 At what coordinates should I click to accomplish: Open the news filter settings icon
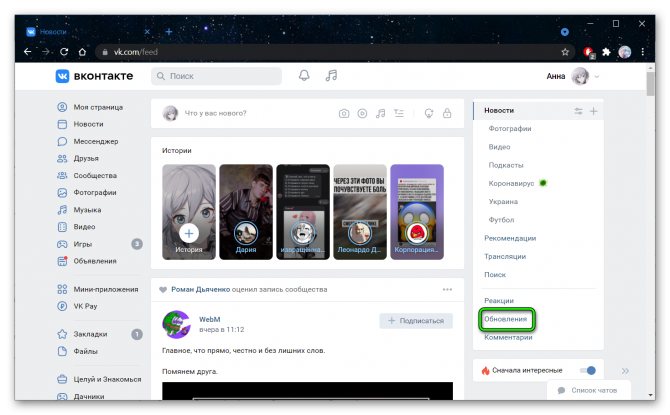(578, 111)
